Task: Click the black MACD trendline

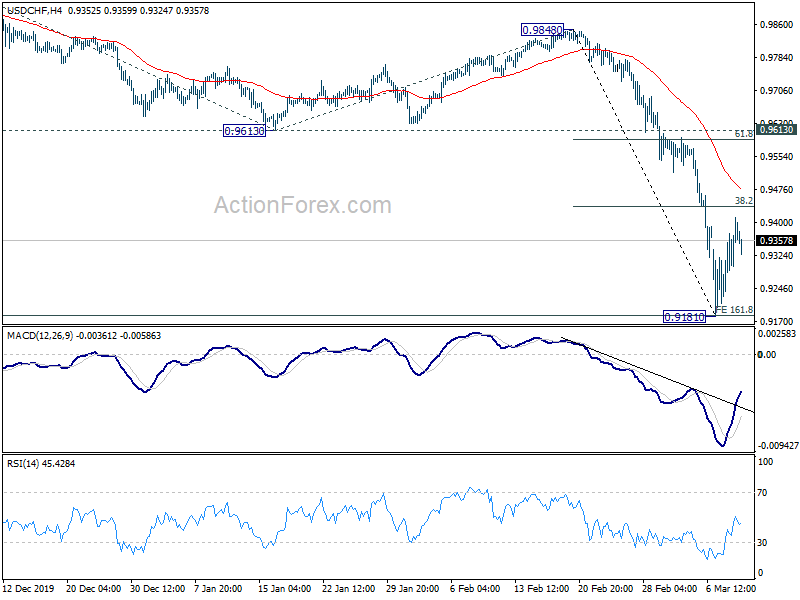Action: (658, 375)
